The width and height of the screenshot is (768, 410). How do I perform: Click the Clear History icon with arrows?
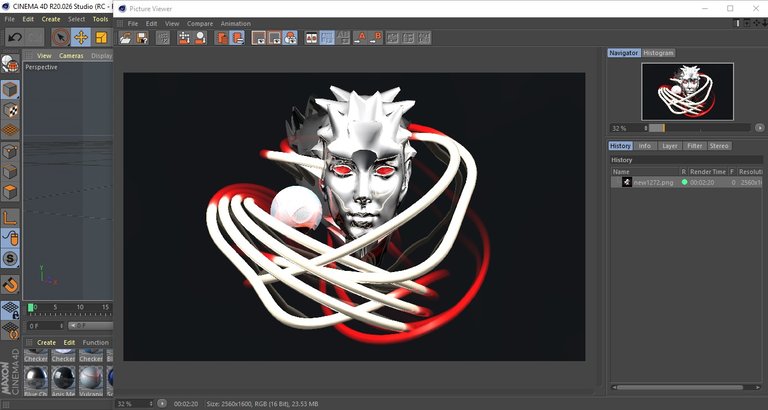(x=184, y=38)
